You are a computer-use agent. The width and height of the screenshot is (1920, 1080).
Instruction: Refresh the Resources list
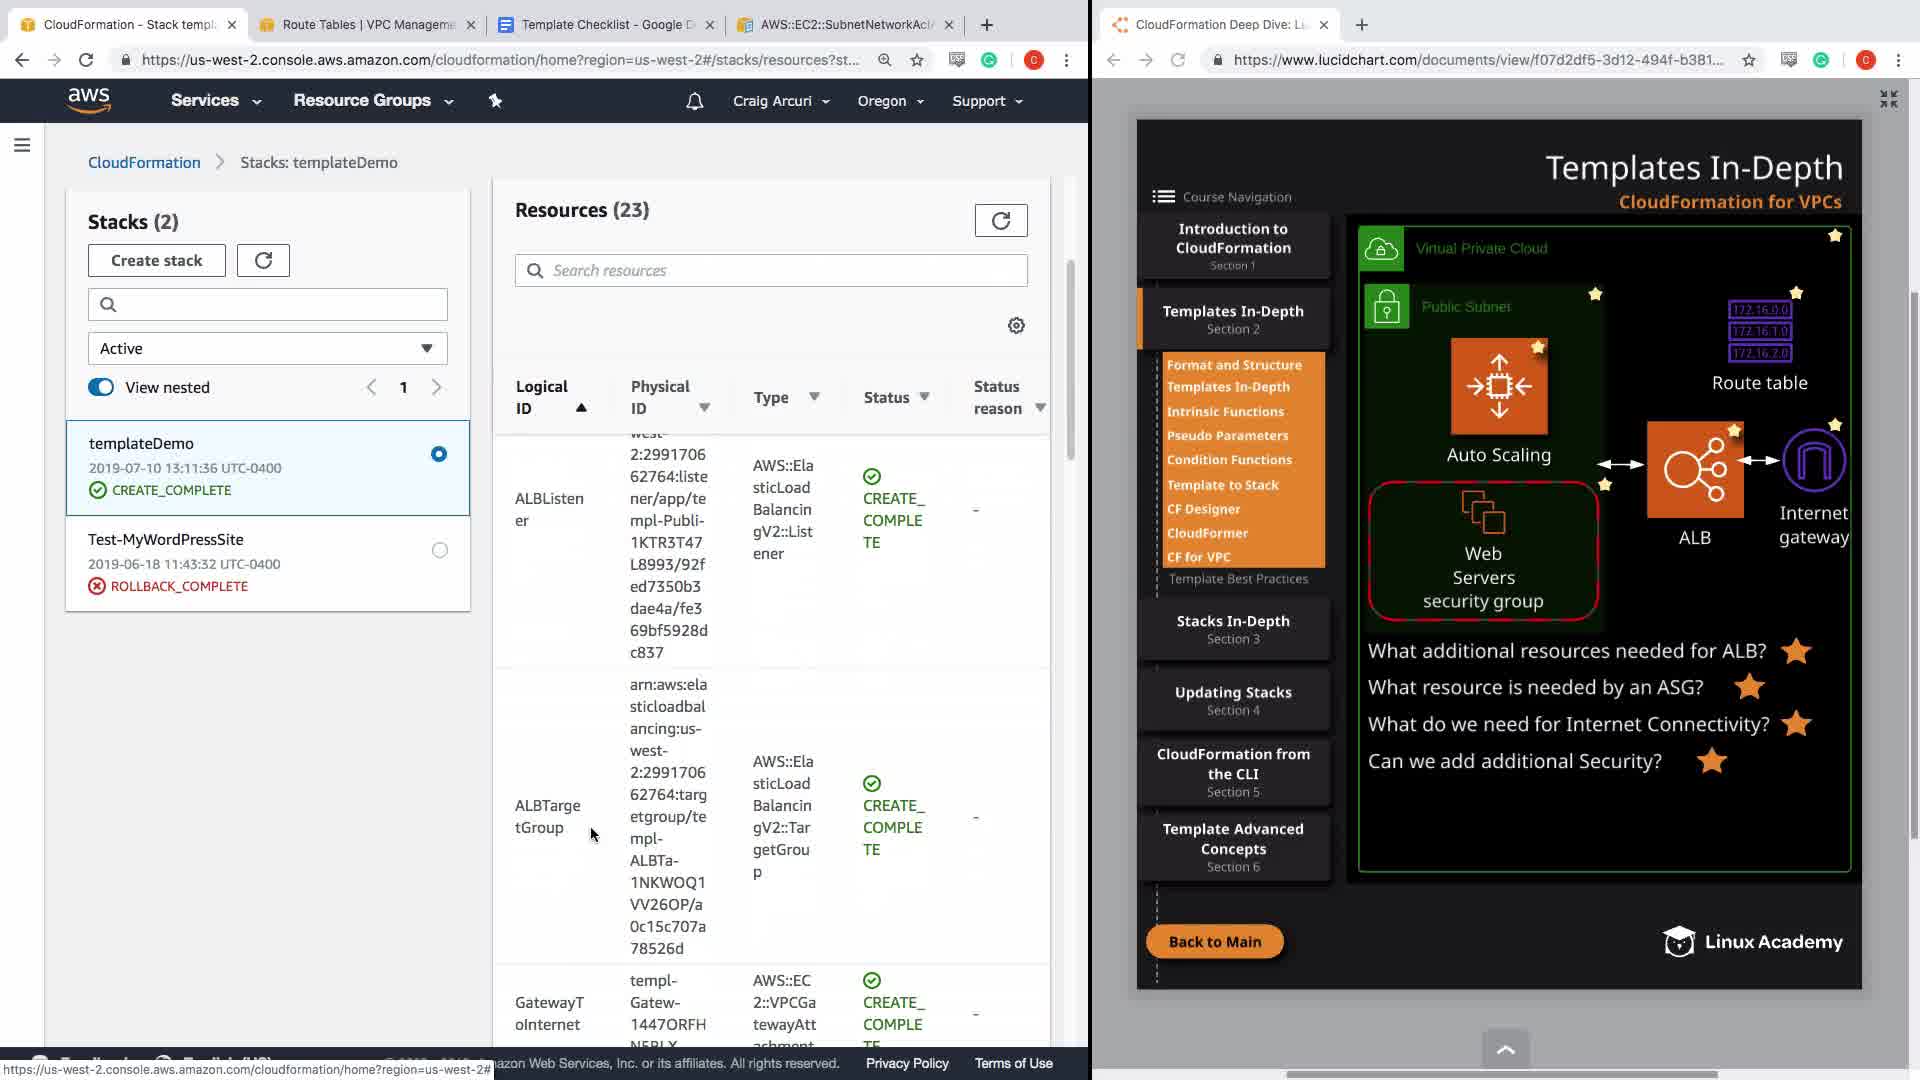[x=1001, y=221]
